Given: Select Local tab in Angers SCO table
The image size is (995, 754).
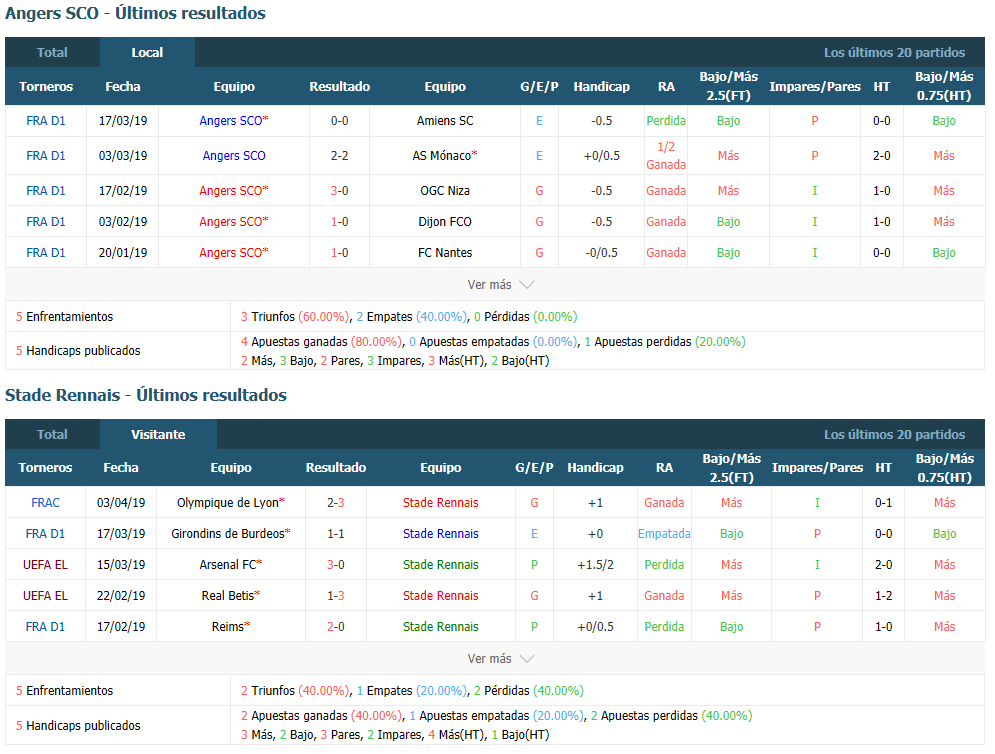Looking at the screenshot, I should click(147, 53).
